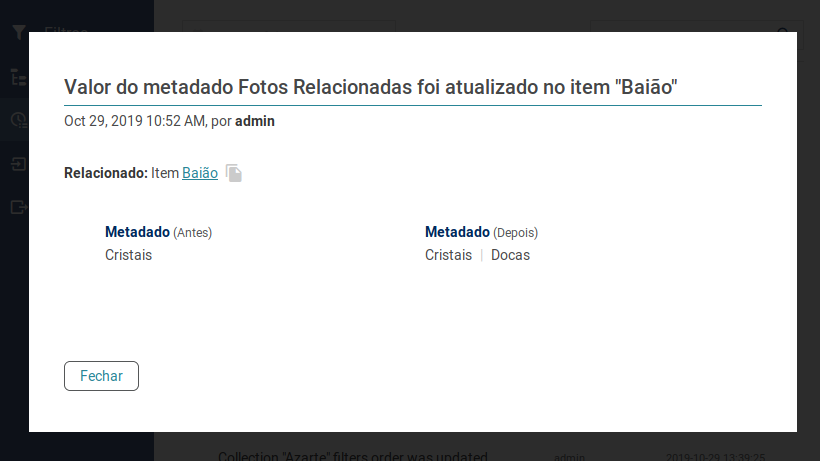The height and width of the screenshot is (461, 820).
Task: Click the dialog title about Fotos Relacionadas
Action: (371, 87)
